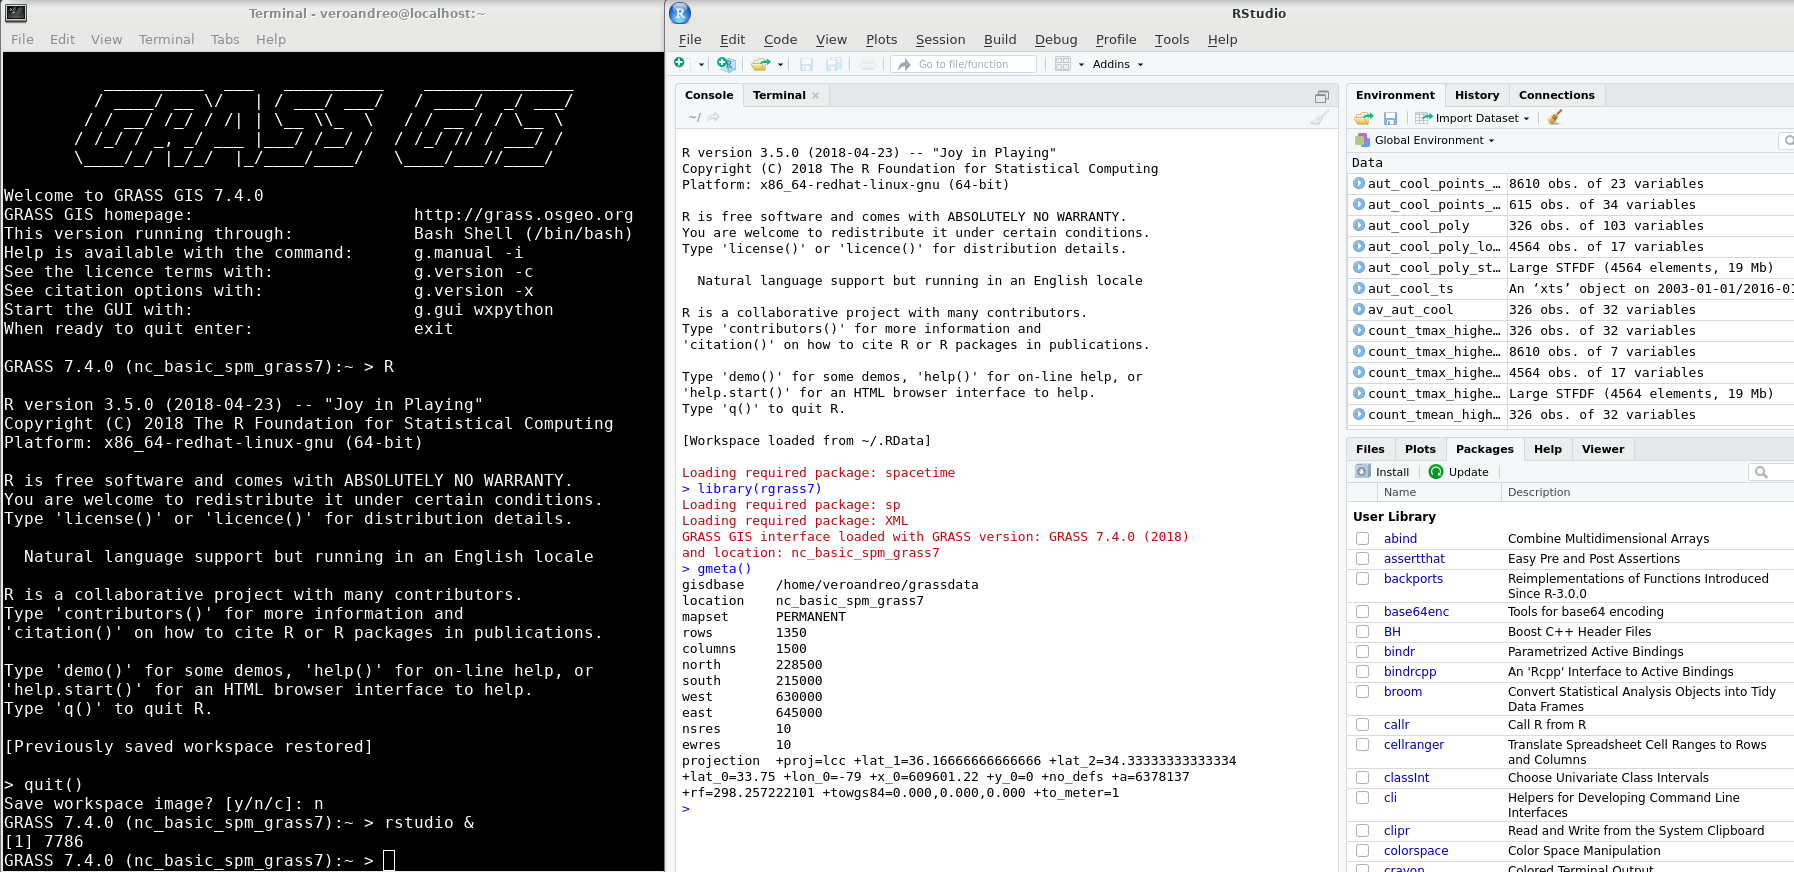This screenshot has height=872, width=1794.
Task: Click the Go to file/function field
Action: pyautogui.click(x=964, y=64)
